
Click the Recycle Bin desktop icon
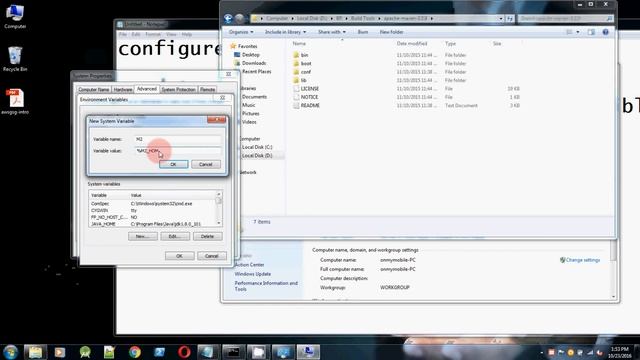(15, 59)
